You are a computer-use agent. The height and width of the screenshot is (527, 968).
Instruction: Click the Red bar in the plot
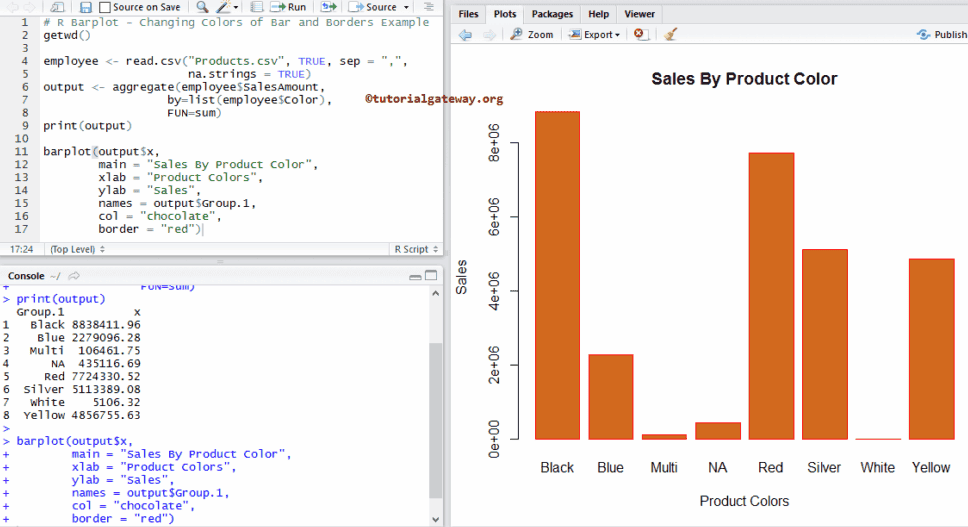771,296
